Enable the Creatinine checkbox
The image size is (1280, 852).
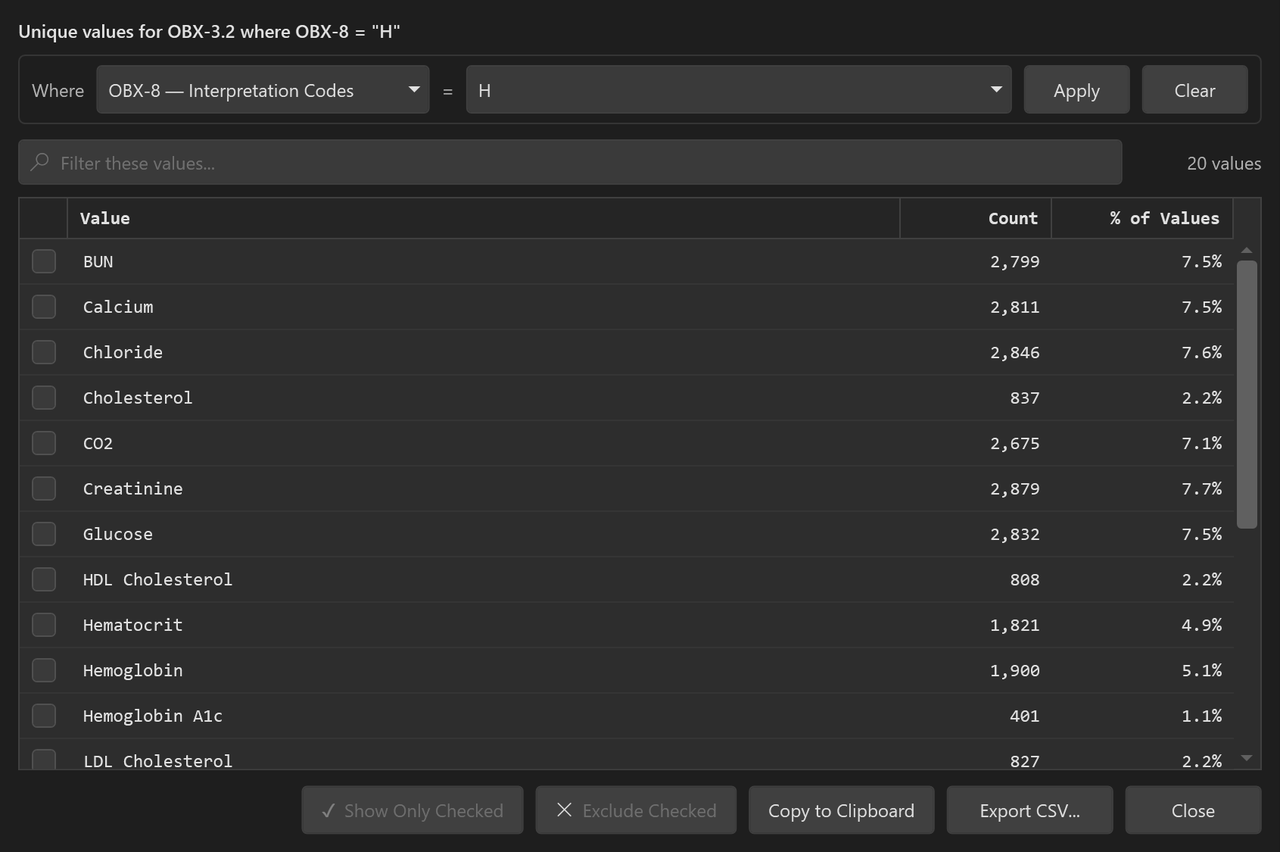click(x=44, y=488)
